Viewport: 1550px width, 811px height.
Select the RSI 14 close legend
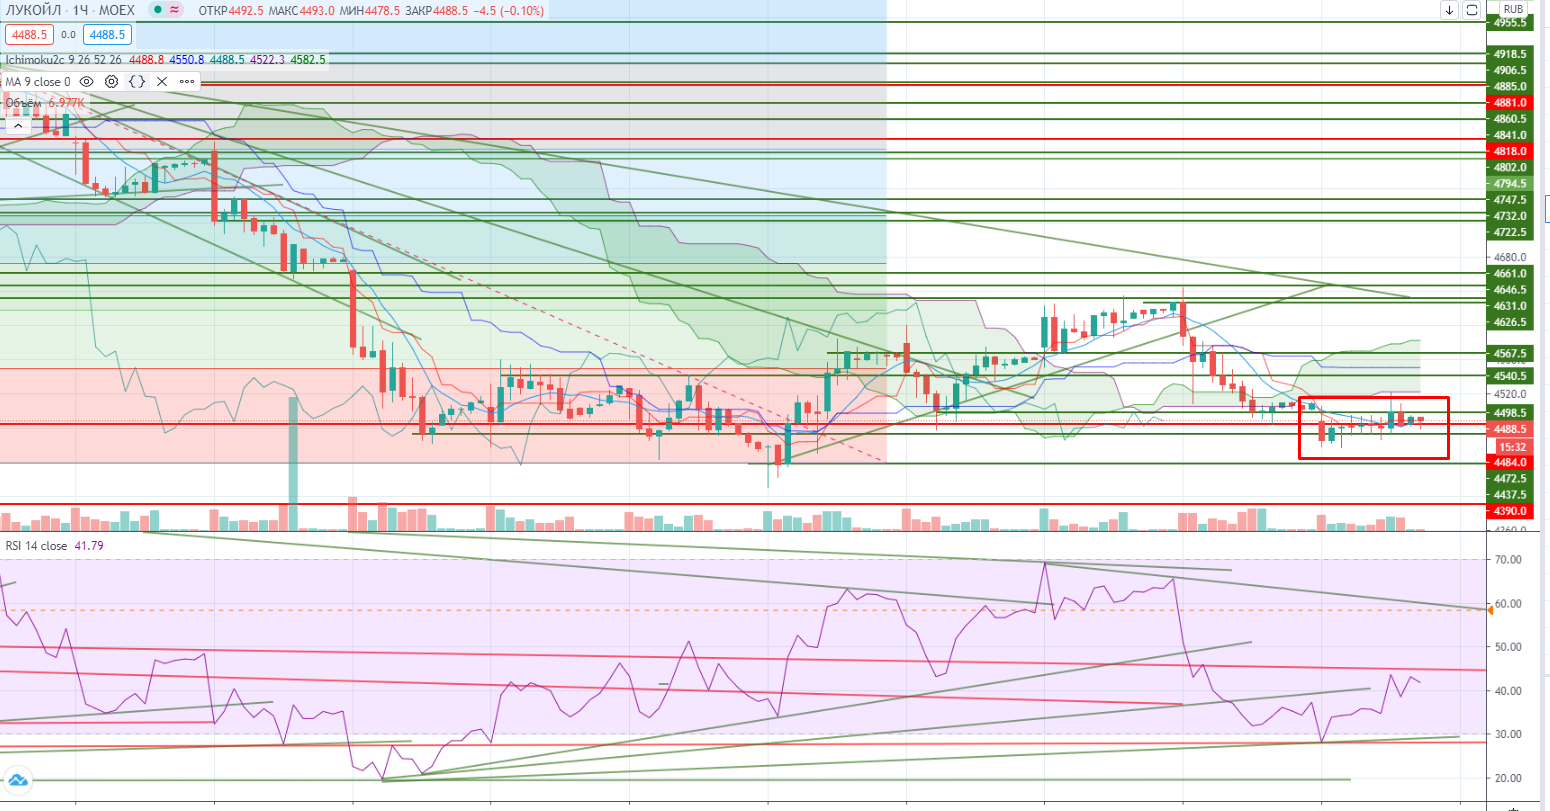click(37, 546)
